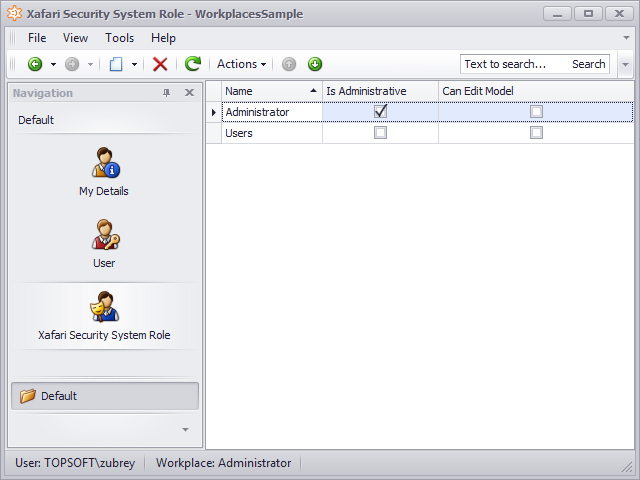
Task: Open the Back button history dropdown
Action: [53, 64]
